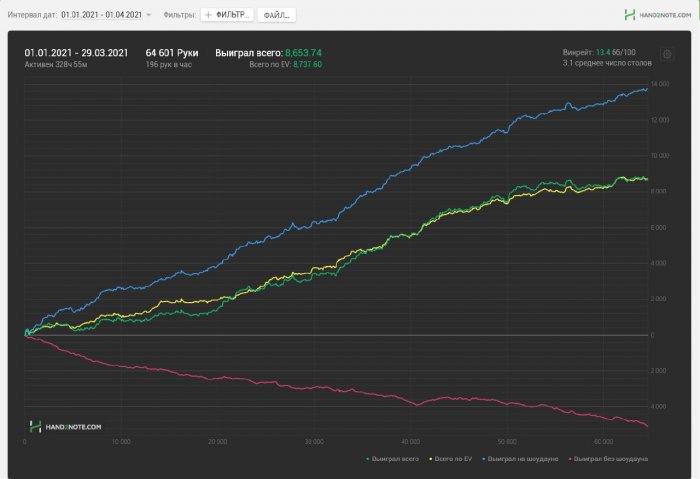Screen dimensions: 700x479
Task: Click the Активен 328ч 55м text
Action: pyautogui.click(x=56, y=64)
